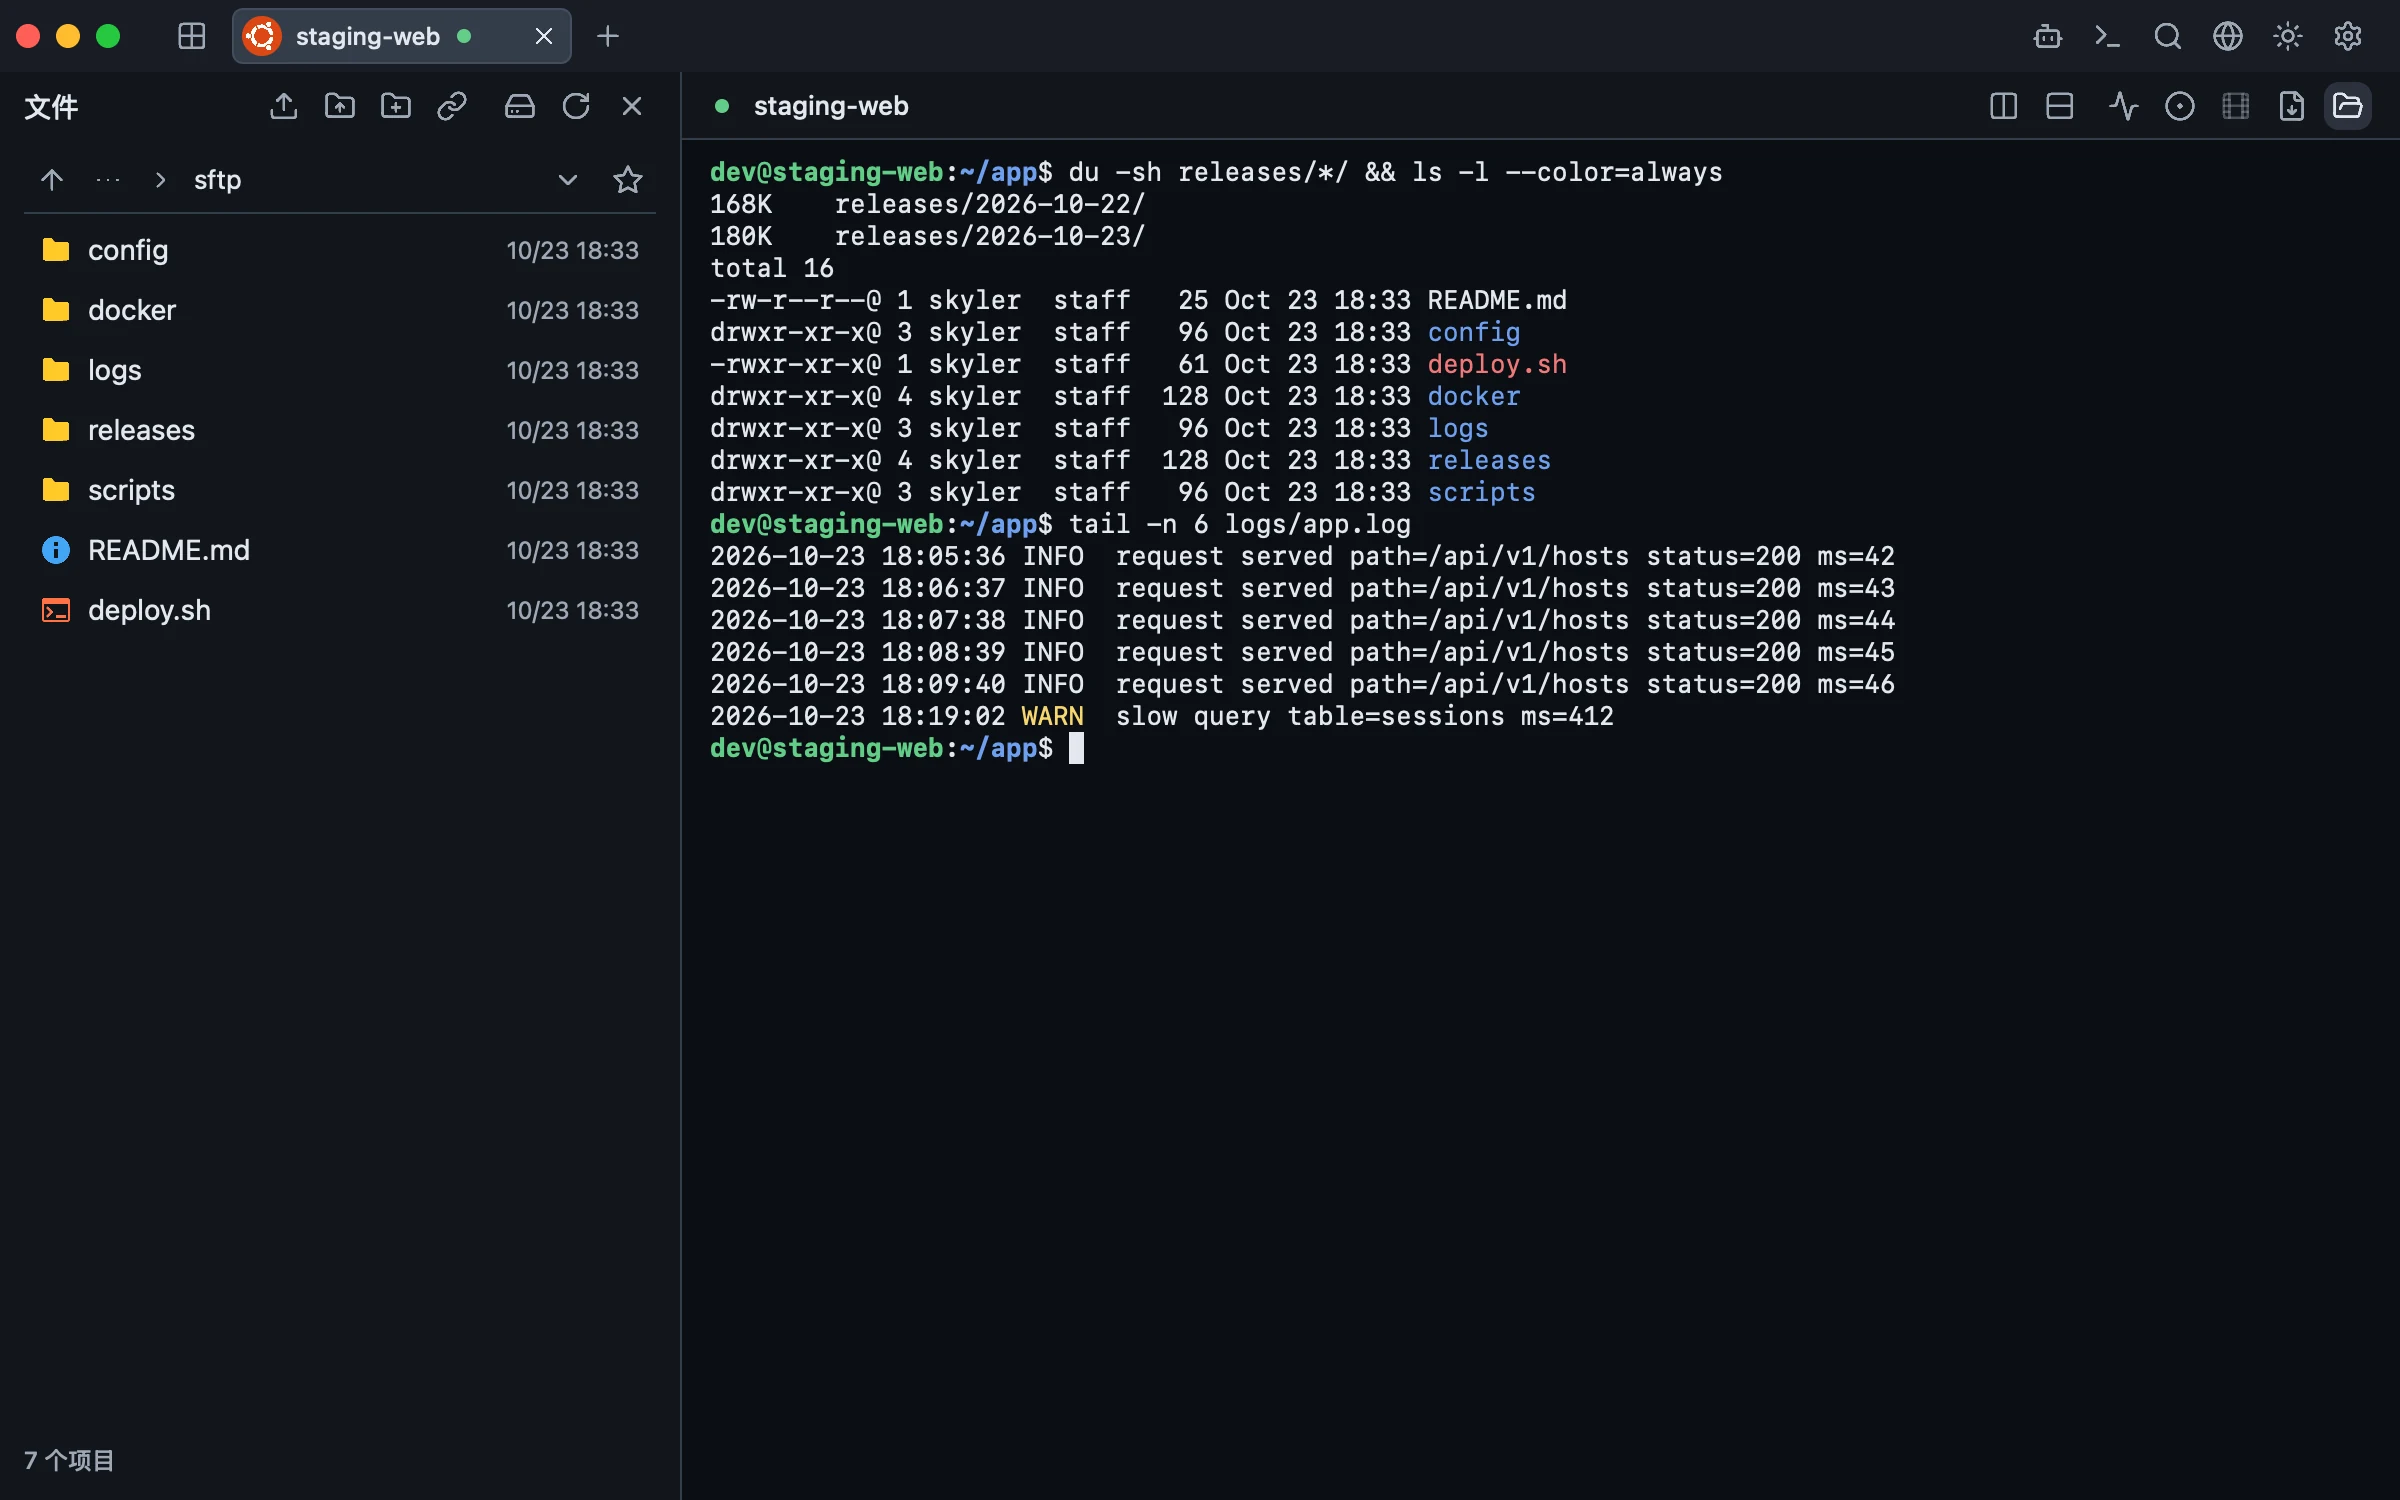Close the file panel
The image size is (2400, 1500).
coord(631,106)
